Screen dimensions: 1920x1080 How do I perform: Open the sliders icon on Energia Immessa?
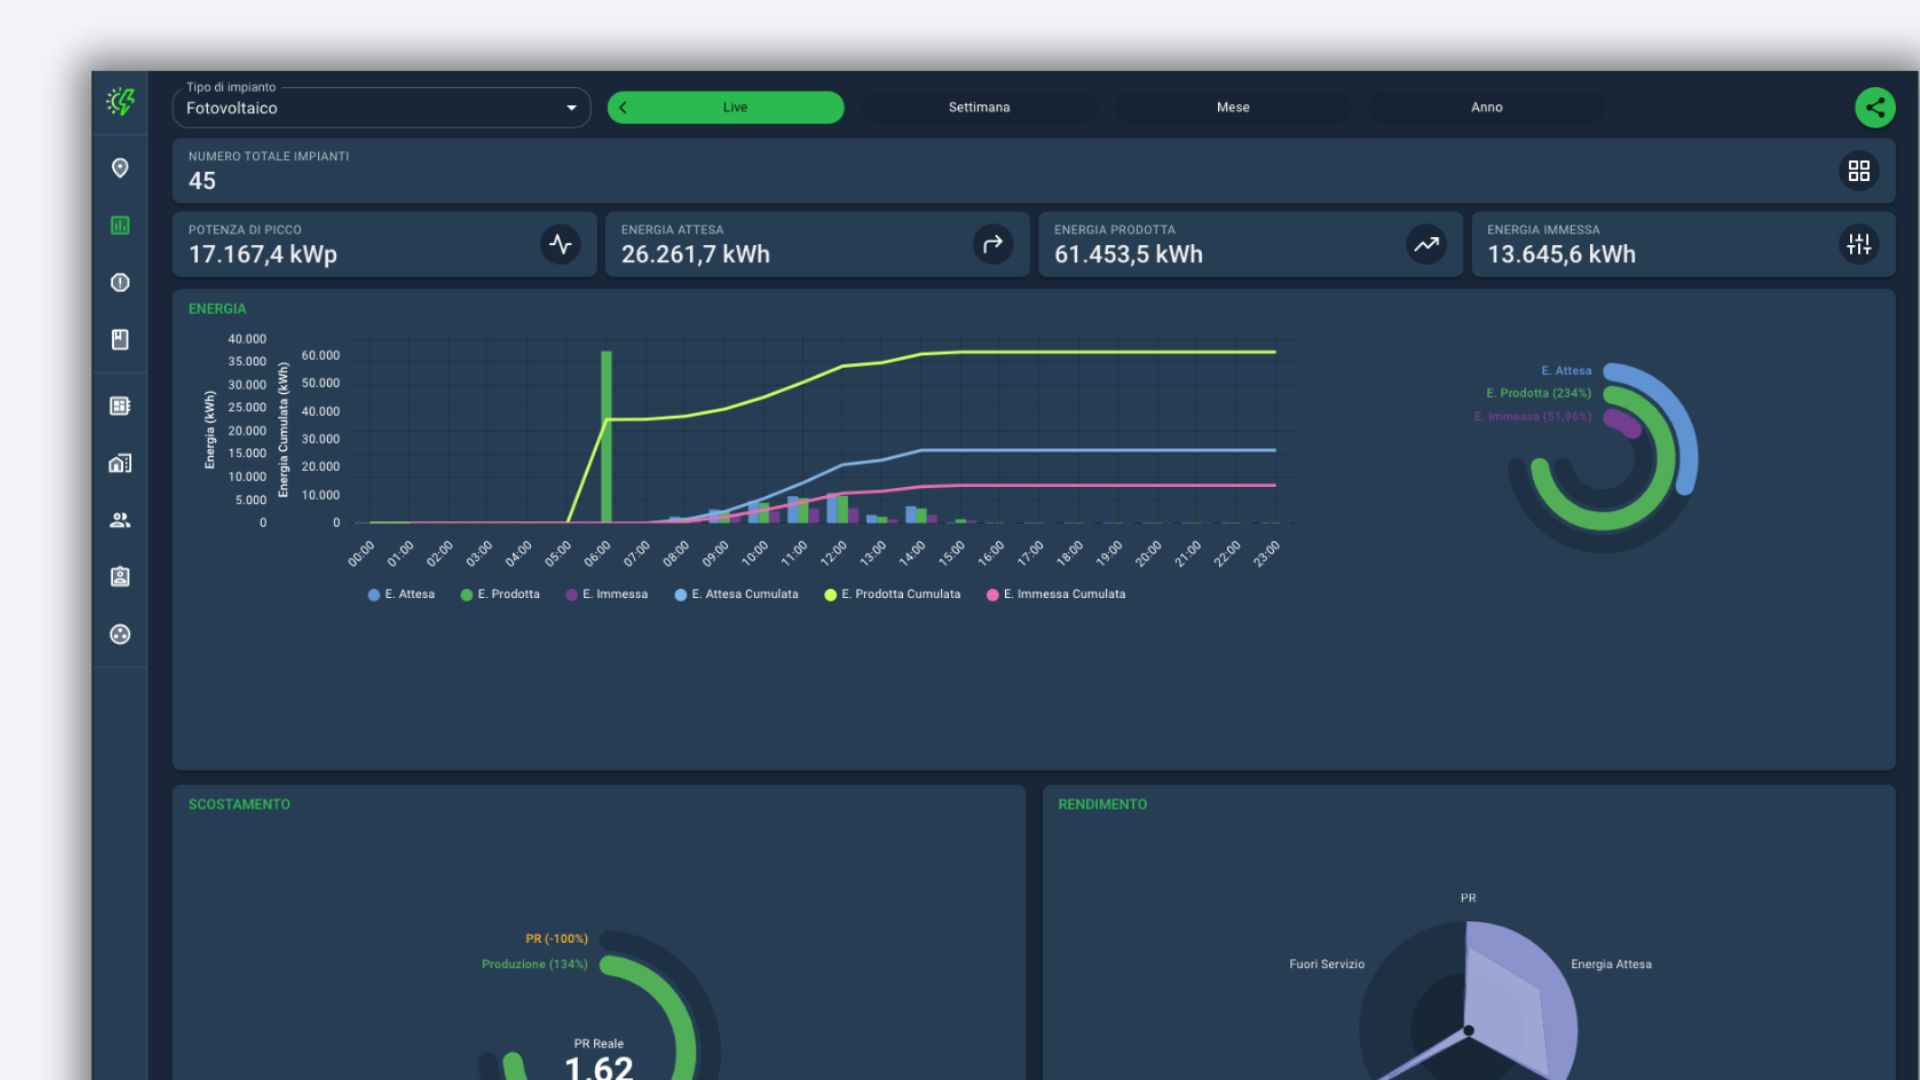click(x=1858, y=244)
